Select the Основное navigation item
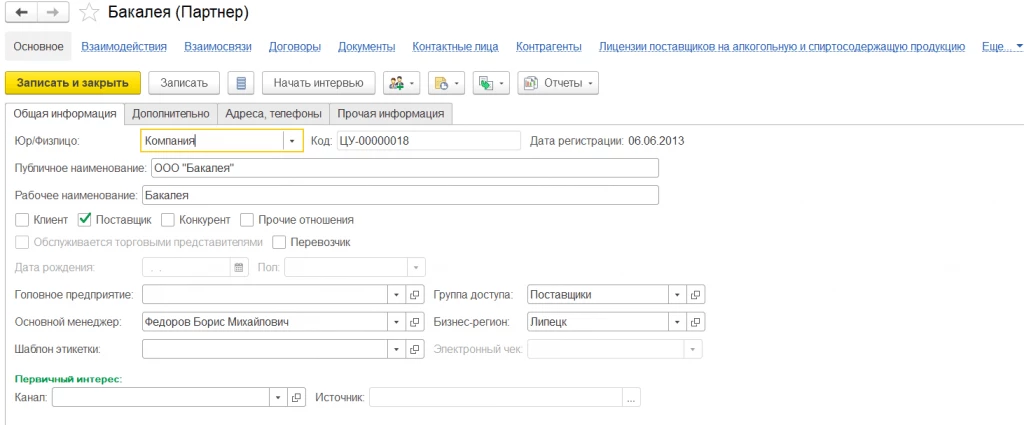 39,46
